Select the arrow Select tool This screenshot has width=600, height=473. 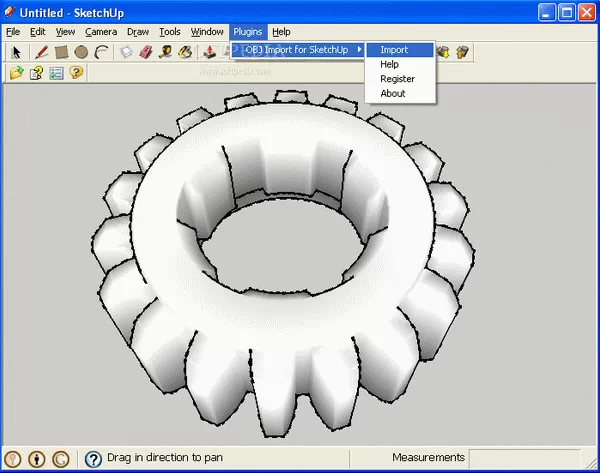[x=16, y=52]
